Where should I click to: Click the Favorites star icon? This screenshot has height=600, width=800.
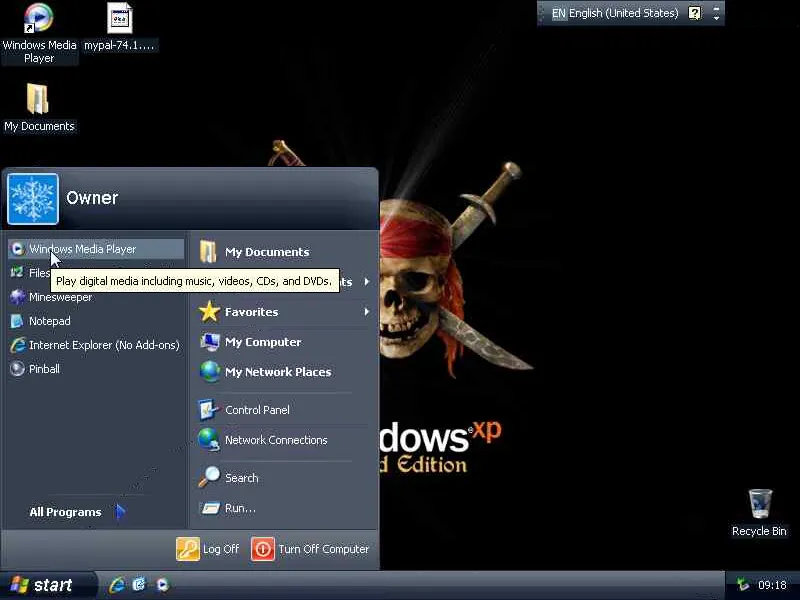(209, 312)
